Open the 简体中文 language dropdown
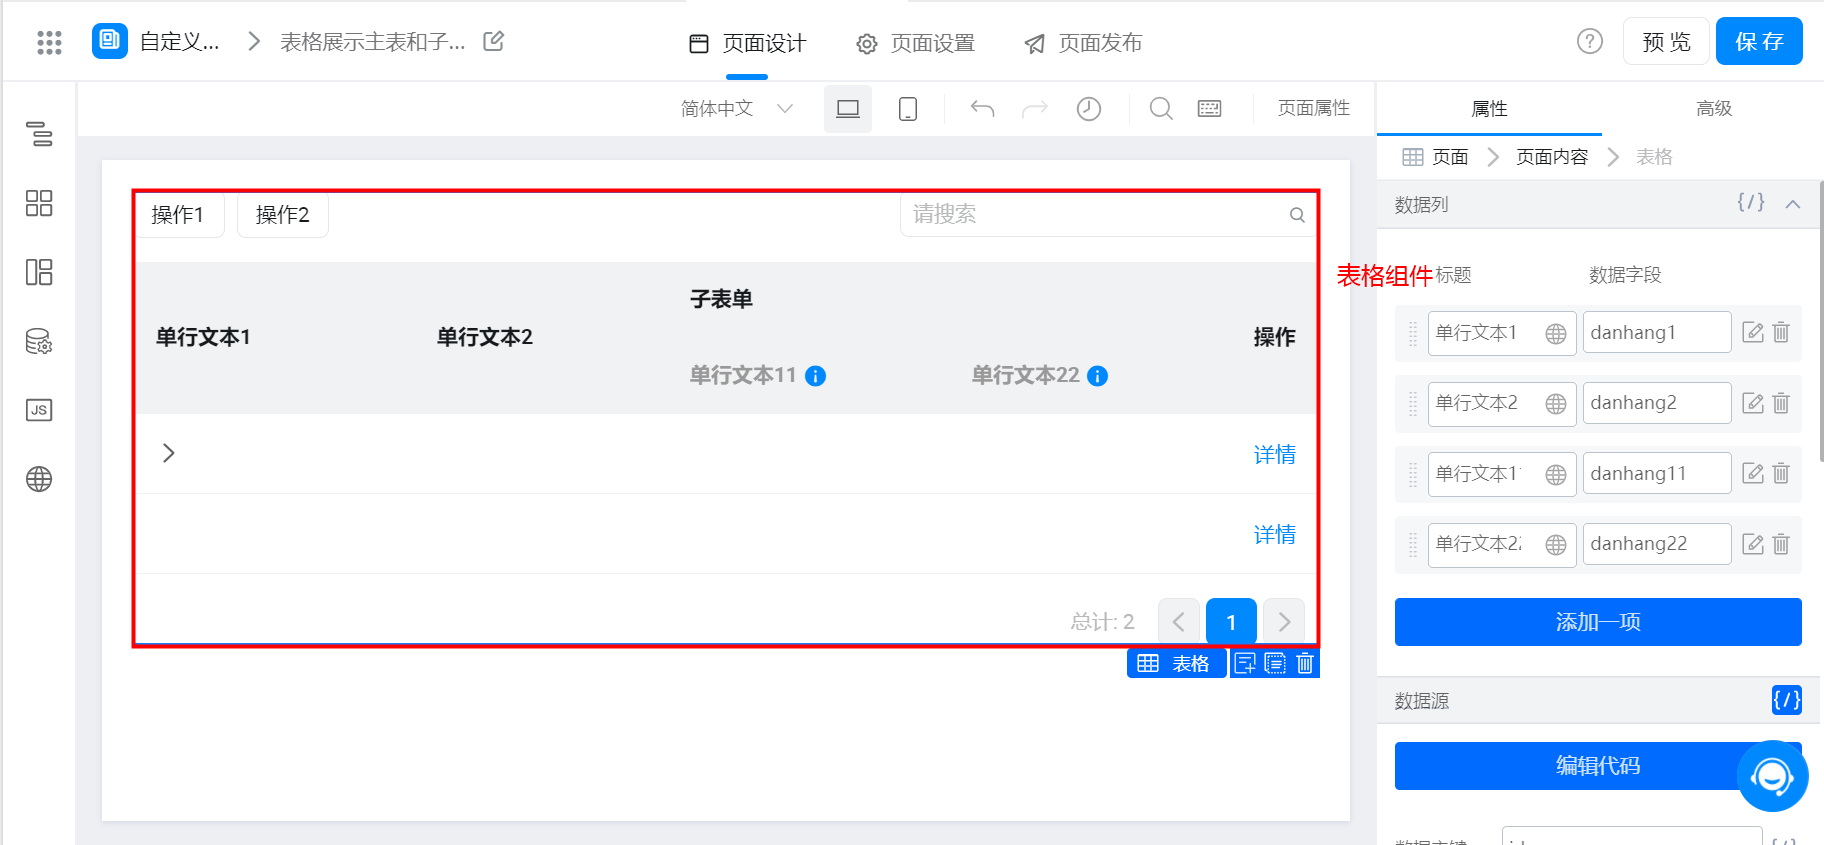Screen dimensions: 1824x845 [x=737, y=108]
